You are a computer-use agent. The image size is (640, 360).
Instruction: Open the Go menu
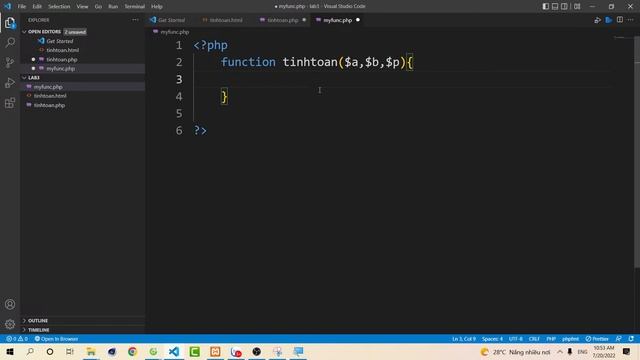(98, 7)
